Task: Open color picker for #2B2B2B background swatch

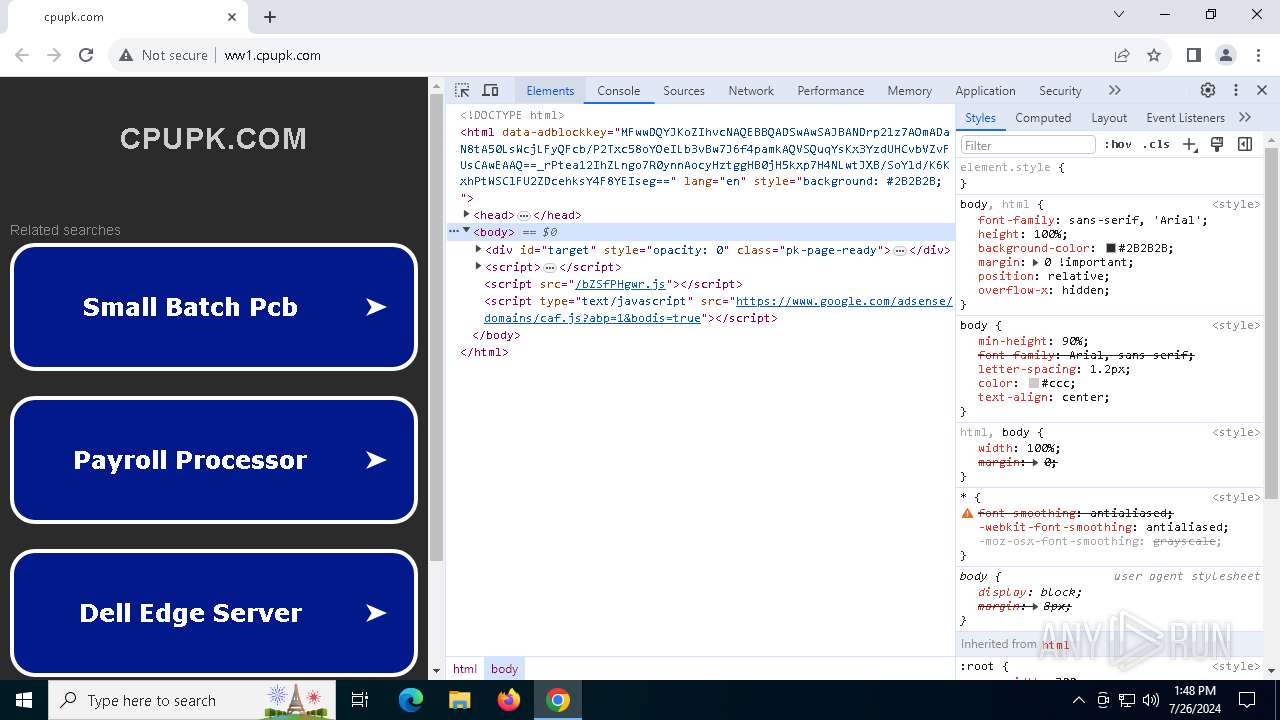Action: tap(1110, 248)
